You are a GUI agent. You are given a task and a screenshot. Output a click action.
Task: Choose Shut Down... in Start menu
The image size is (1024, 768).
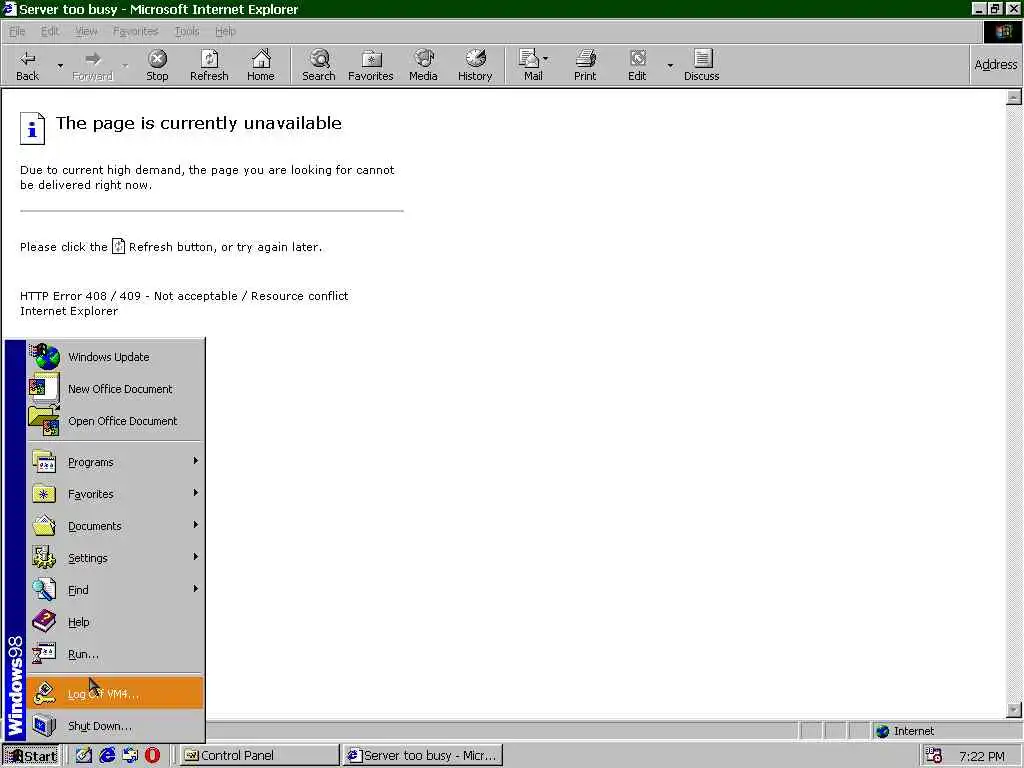[116, 726]
